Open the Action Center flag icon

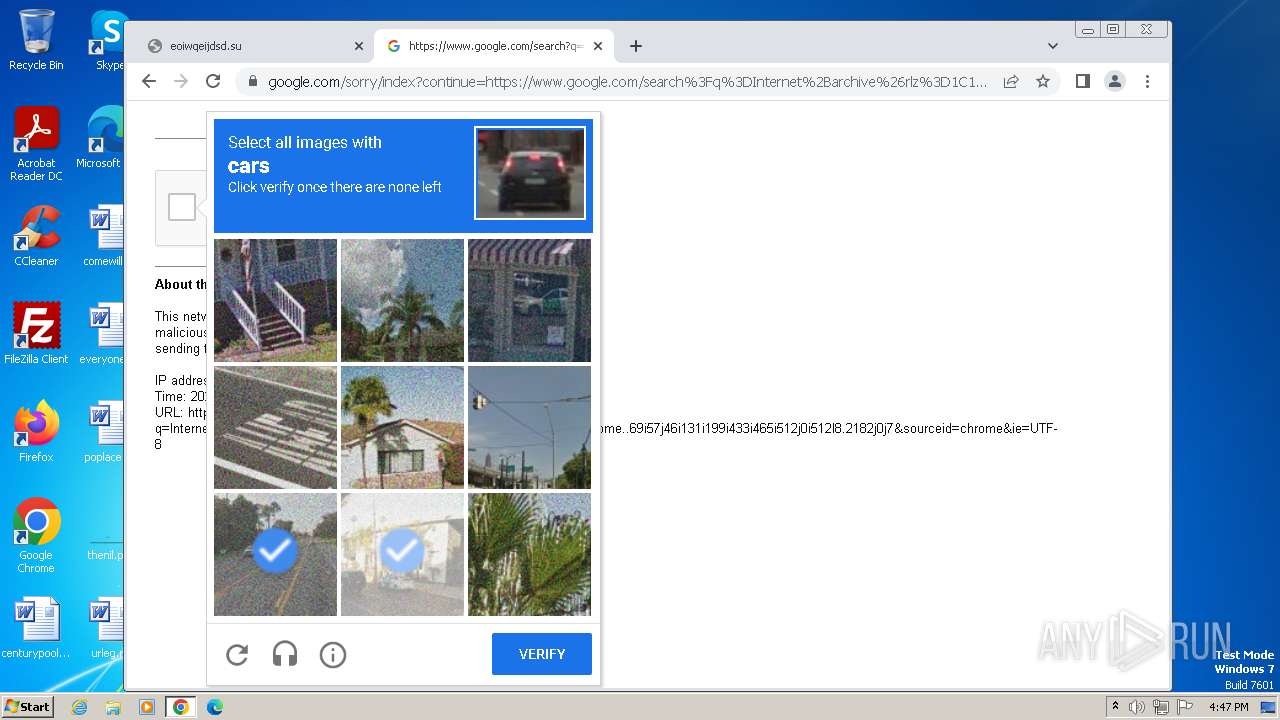[1183, 707]
